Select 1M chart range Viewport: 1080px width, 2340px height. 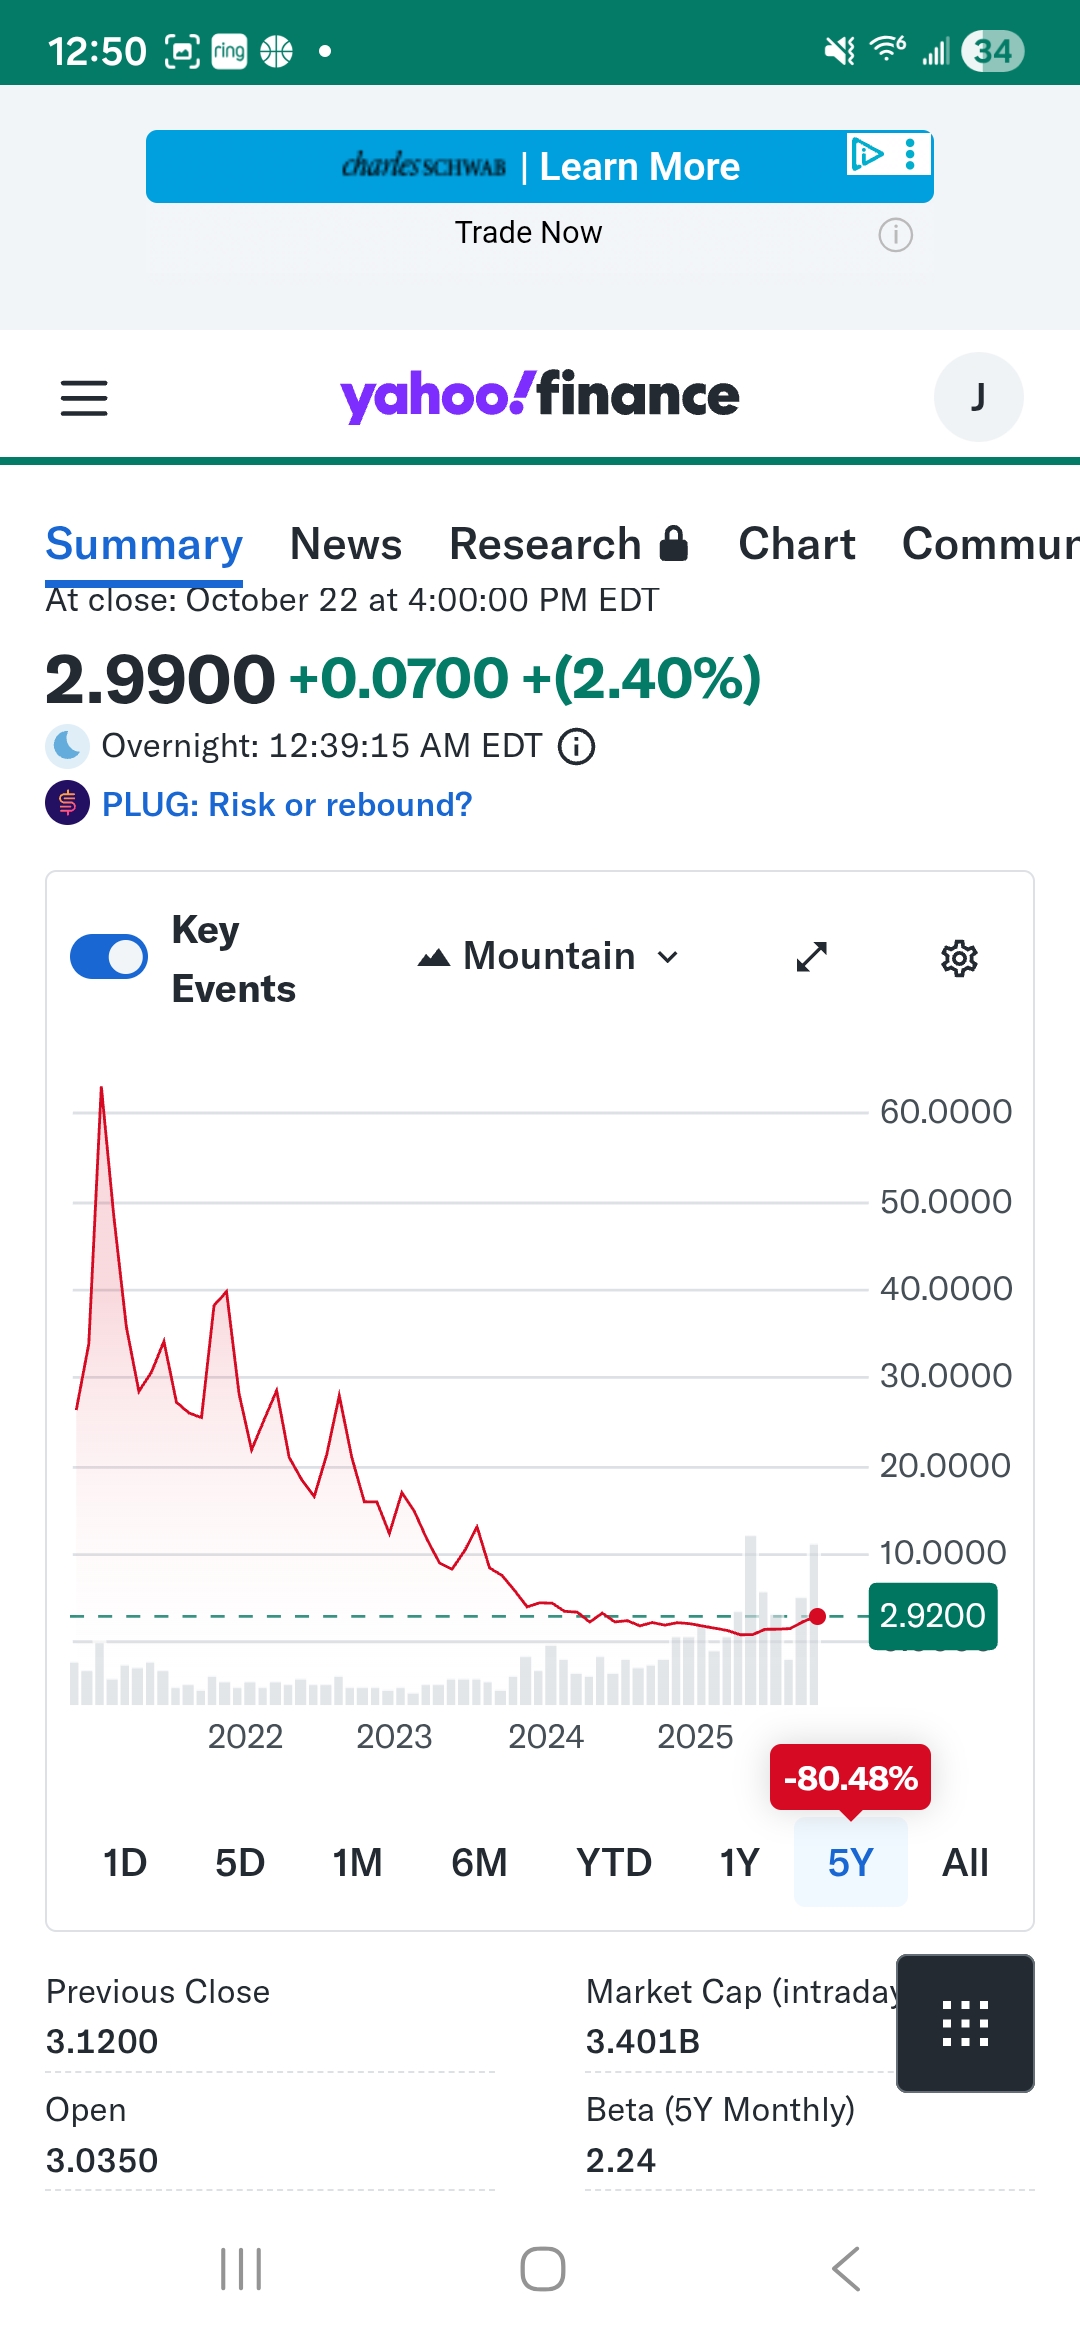(x=357, y=1863)
